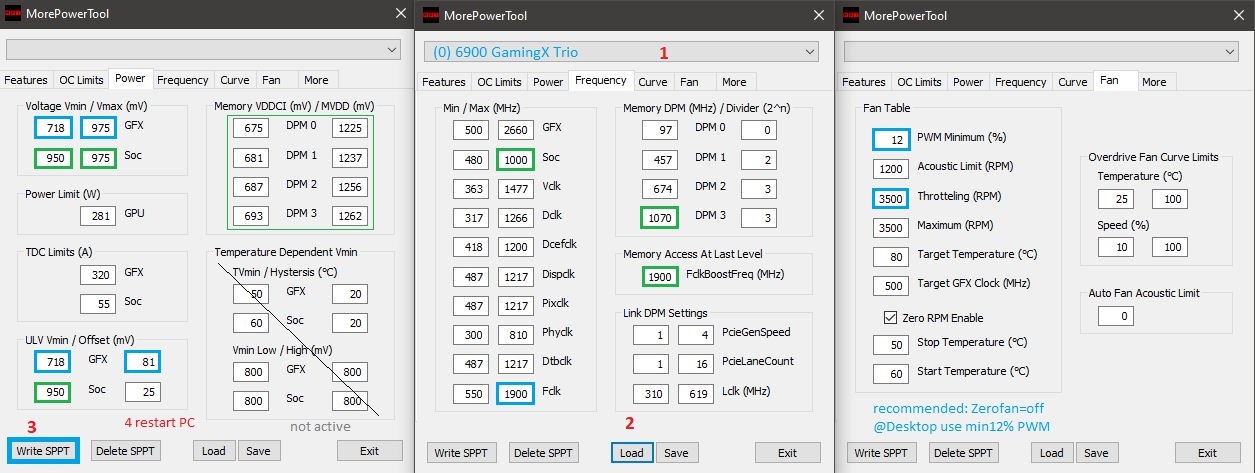The width and height of the screenshot is (1255, 473).
Task: Toggle the Zero RPM Enable checkbox
Action: (891, 317)
